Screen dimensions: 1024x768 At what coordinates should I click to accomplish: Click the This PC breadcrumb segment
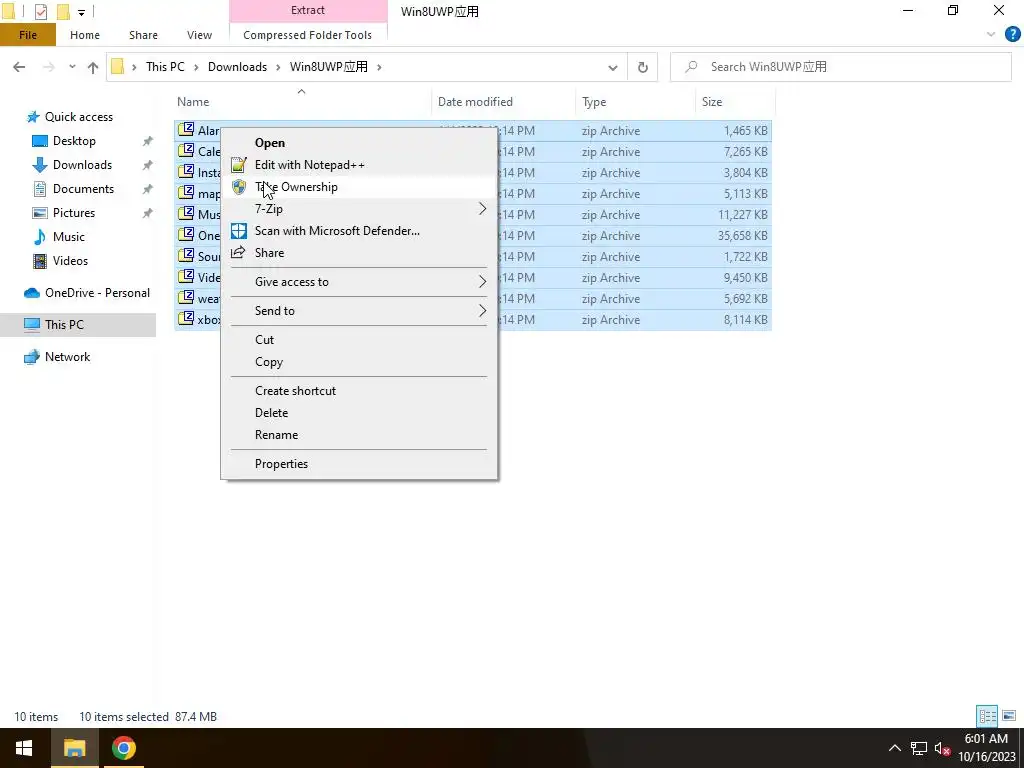click(x=165, y=67)
